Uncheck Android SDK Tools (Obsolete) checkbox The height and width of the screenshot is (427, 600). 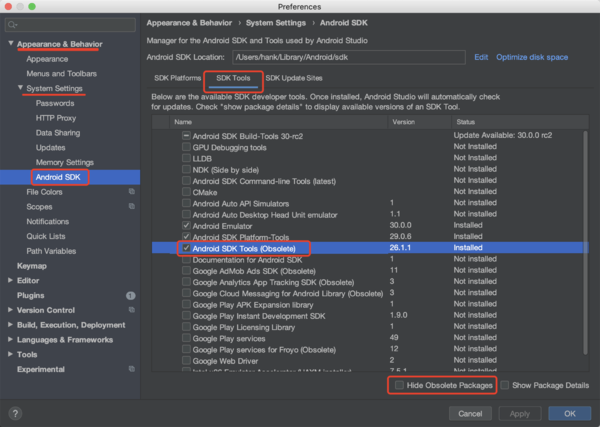point(186,248)
